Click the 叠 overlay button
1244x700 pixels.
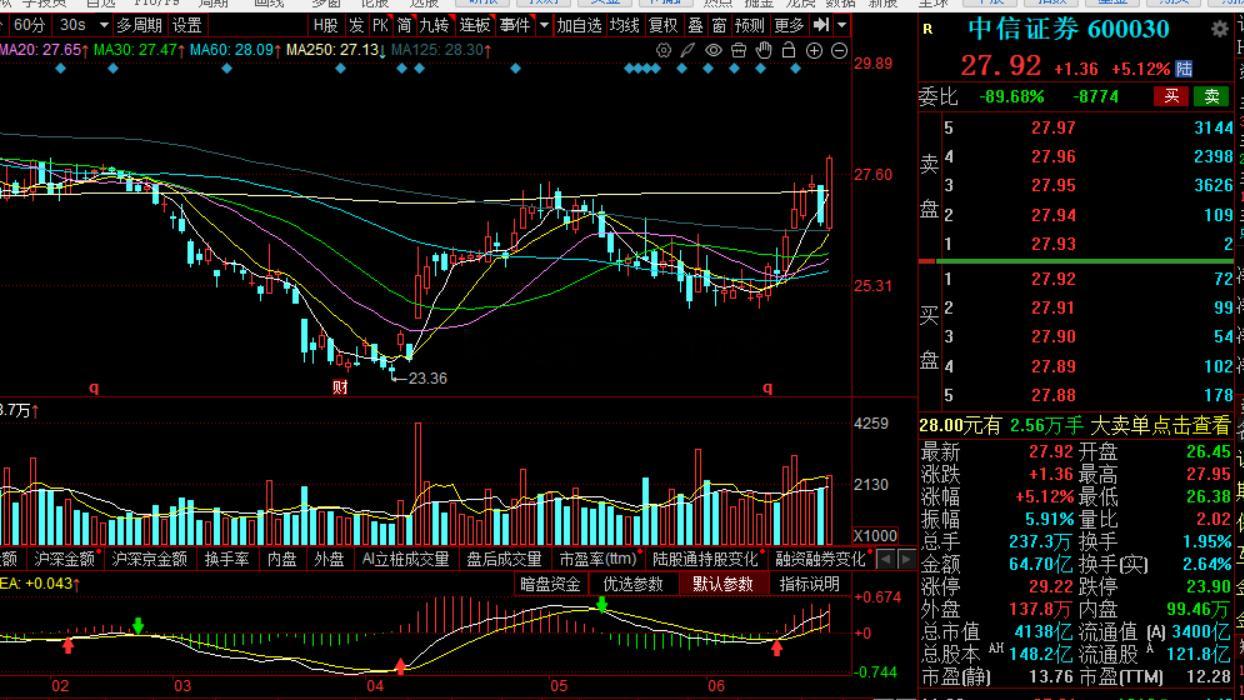(x=695, y=25)
